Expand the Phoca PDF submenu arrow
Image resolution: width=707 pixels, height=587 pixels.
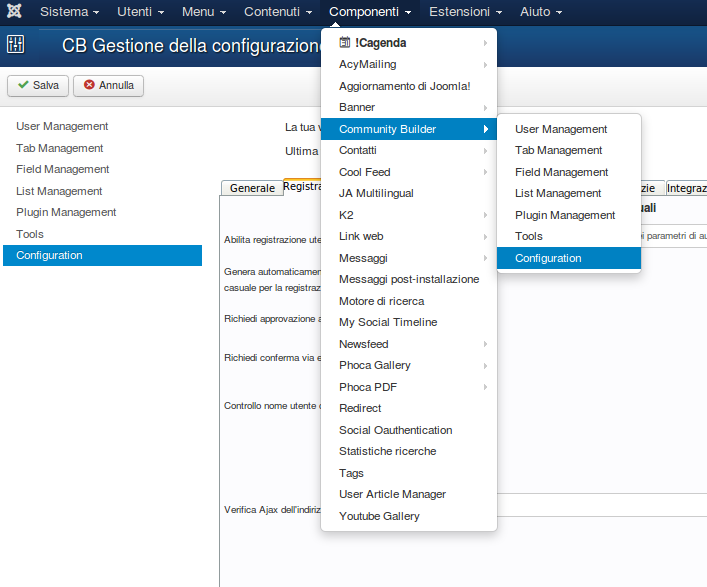tap(485, 387)
